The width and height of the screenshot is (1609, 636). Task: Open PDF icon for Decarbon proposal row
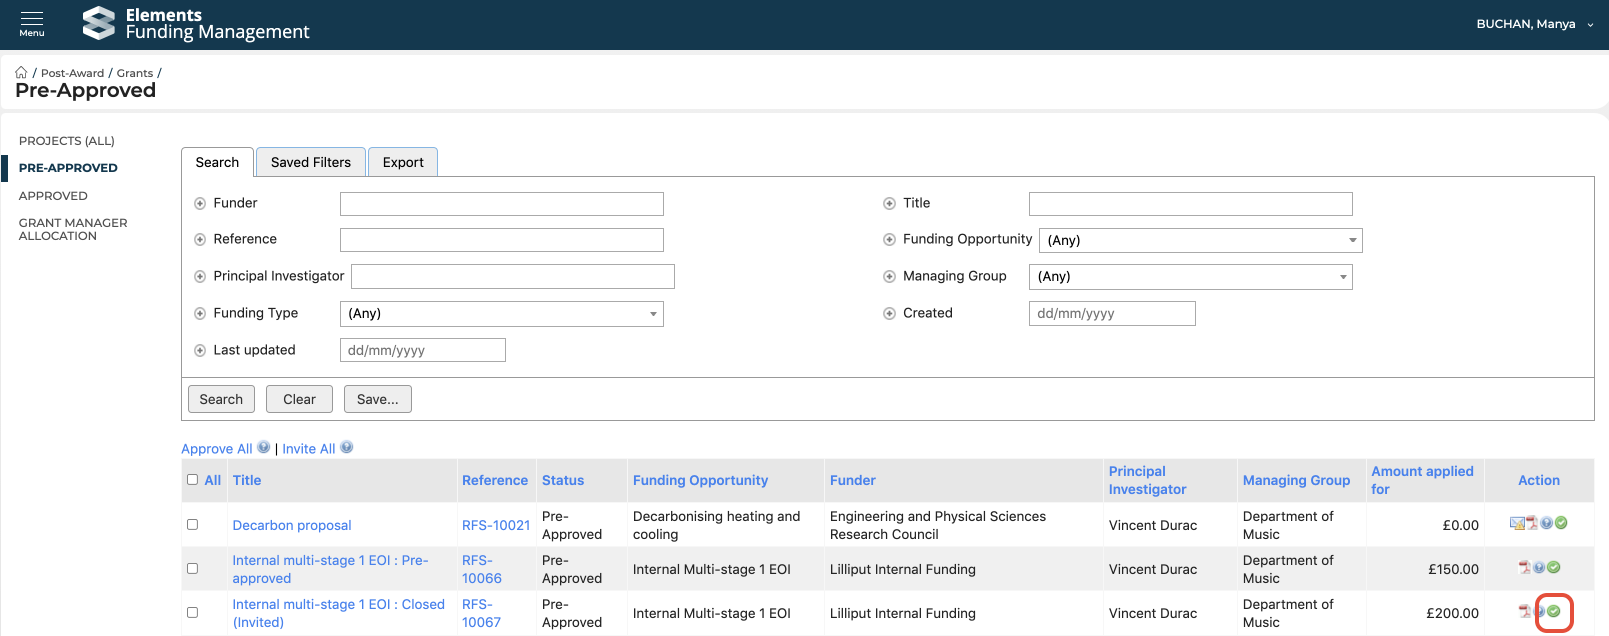(x=1531, y=523)
